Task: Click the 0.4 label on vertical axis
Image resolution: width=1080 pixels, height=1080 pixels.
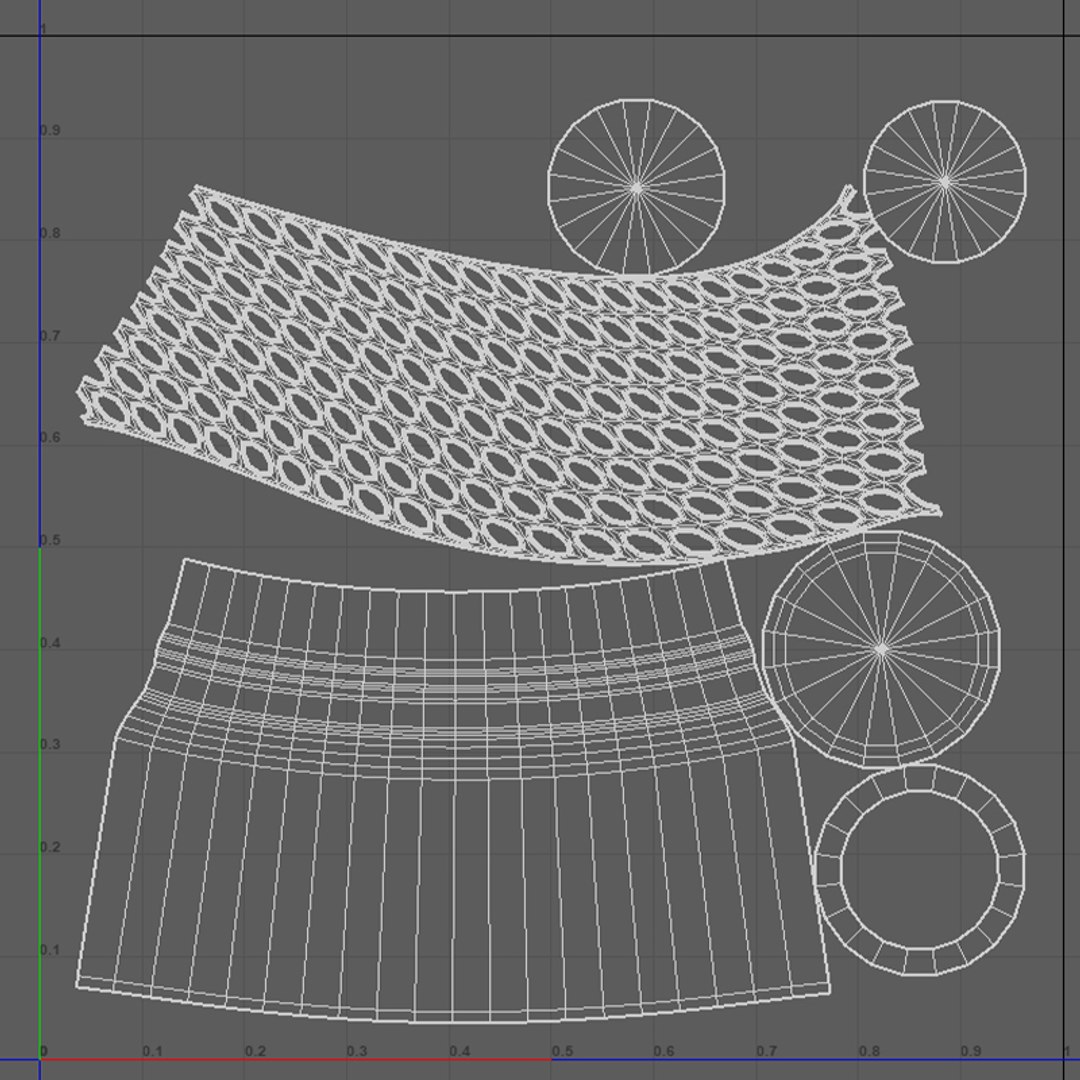Action: click(x=50, y=643)
